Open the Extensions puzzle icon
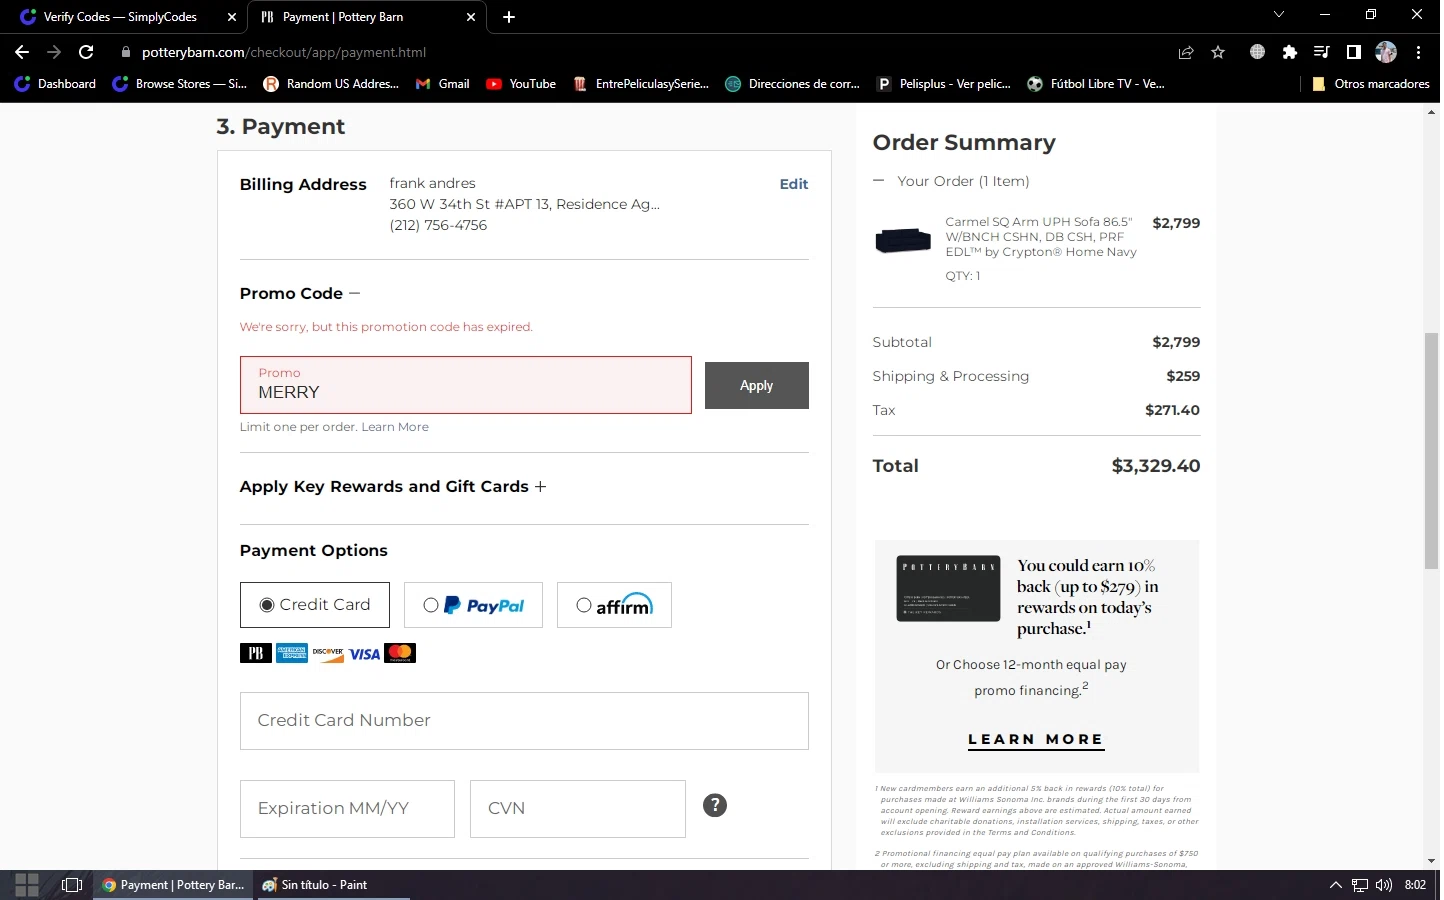Screen dimensions: 1444x900 tap(1290, 52)
